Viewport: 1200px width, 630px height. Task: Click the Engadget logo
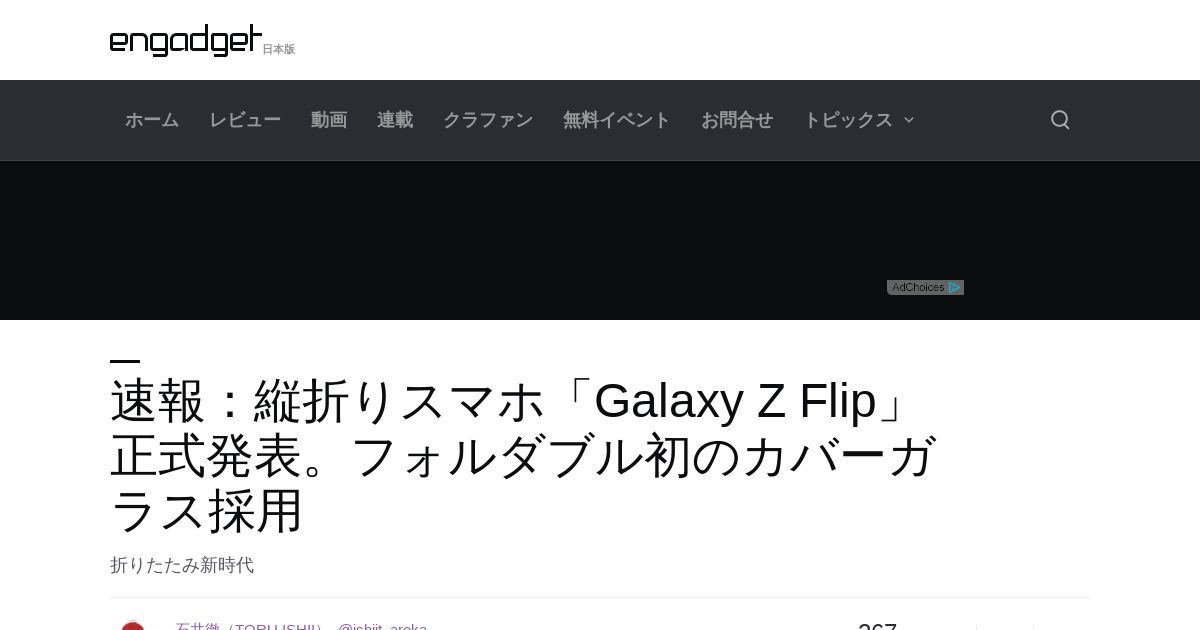(x=186, y=40)
